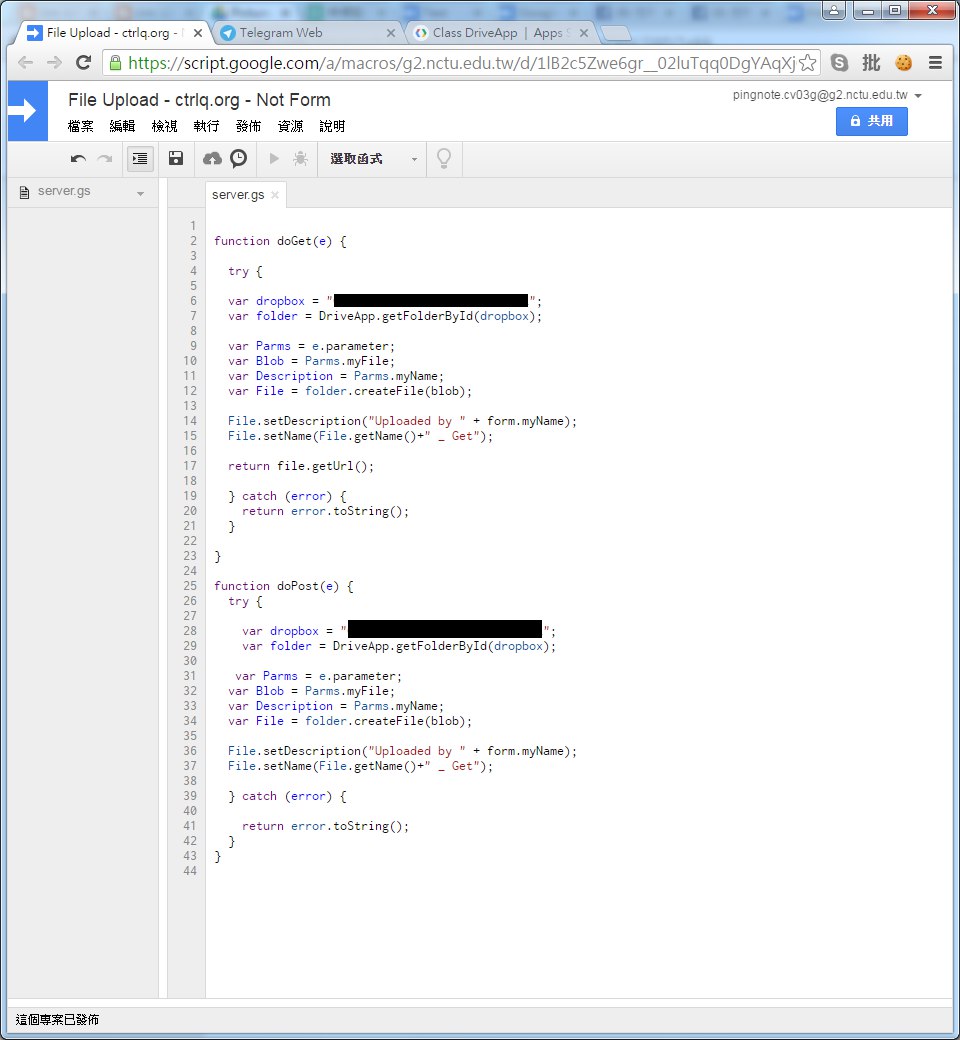Close the server.gs editor tab
This screenshot has height=1040, width=960.
click(275, 194)
